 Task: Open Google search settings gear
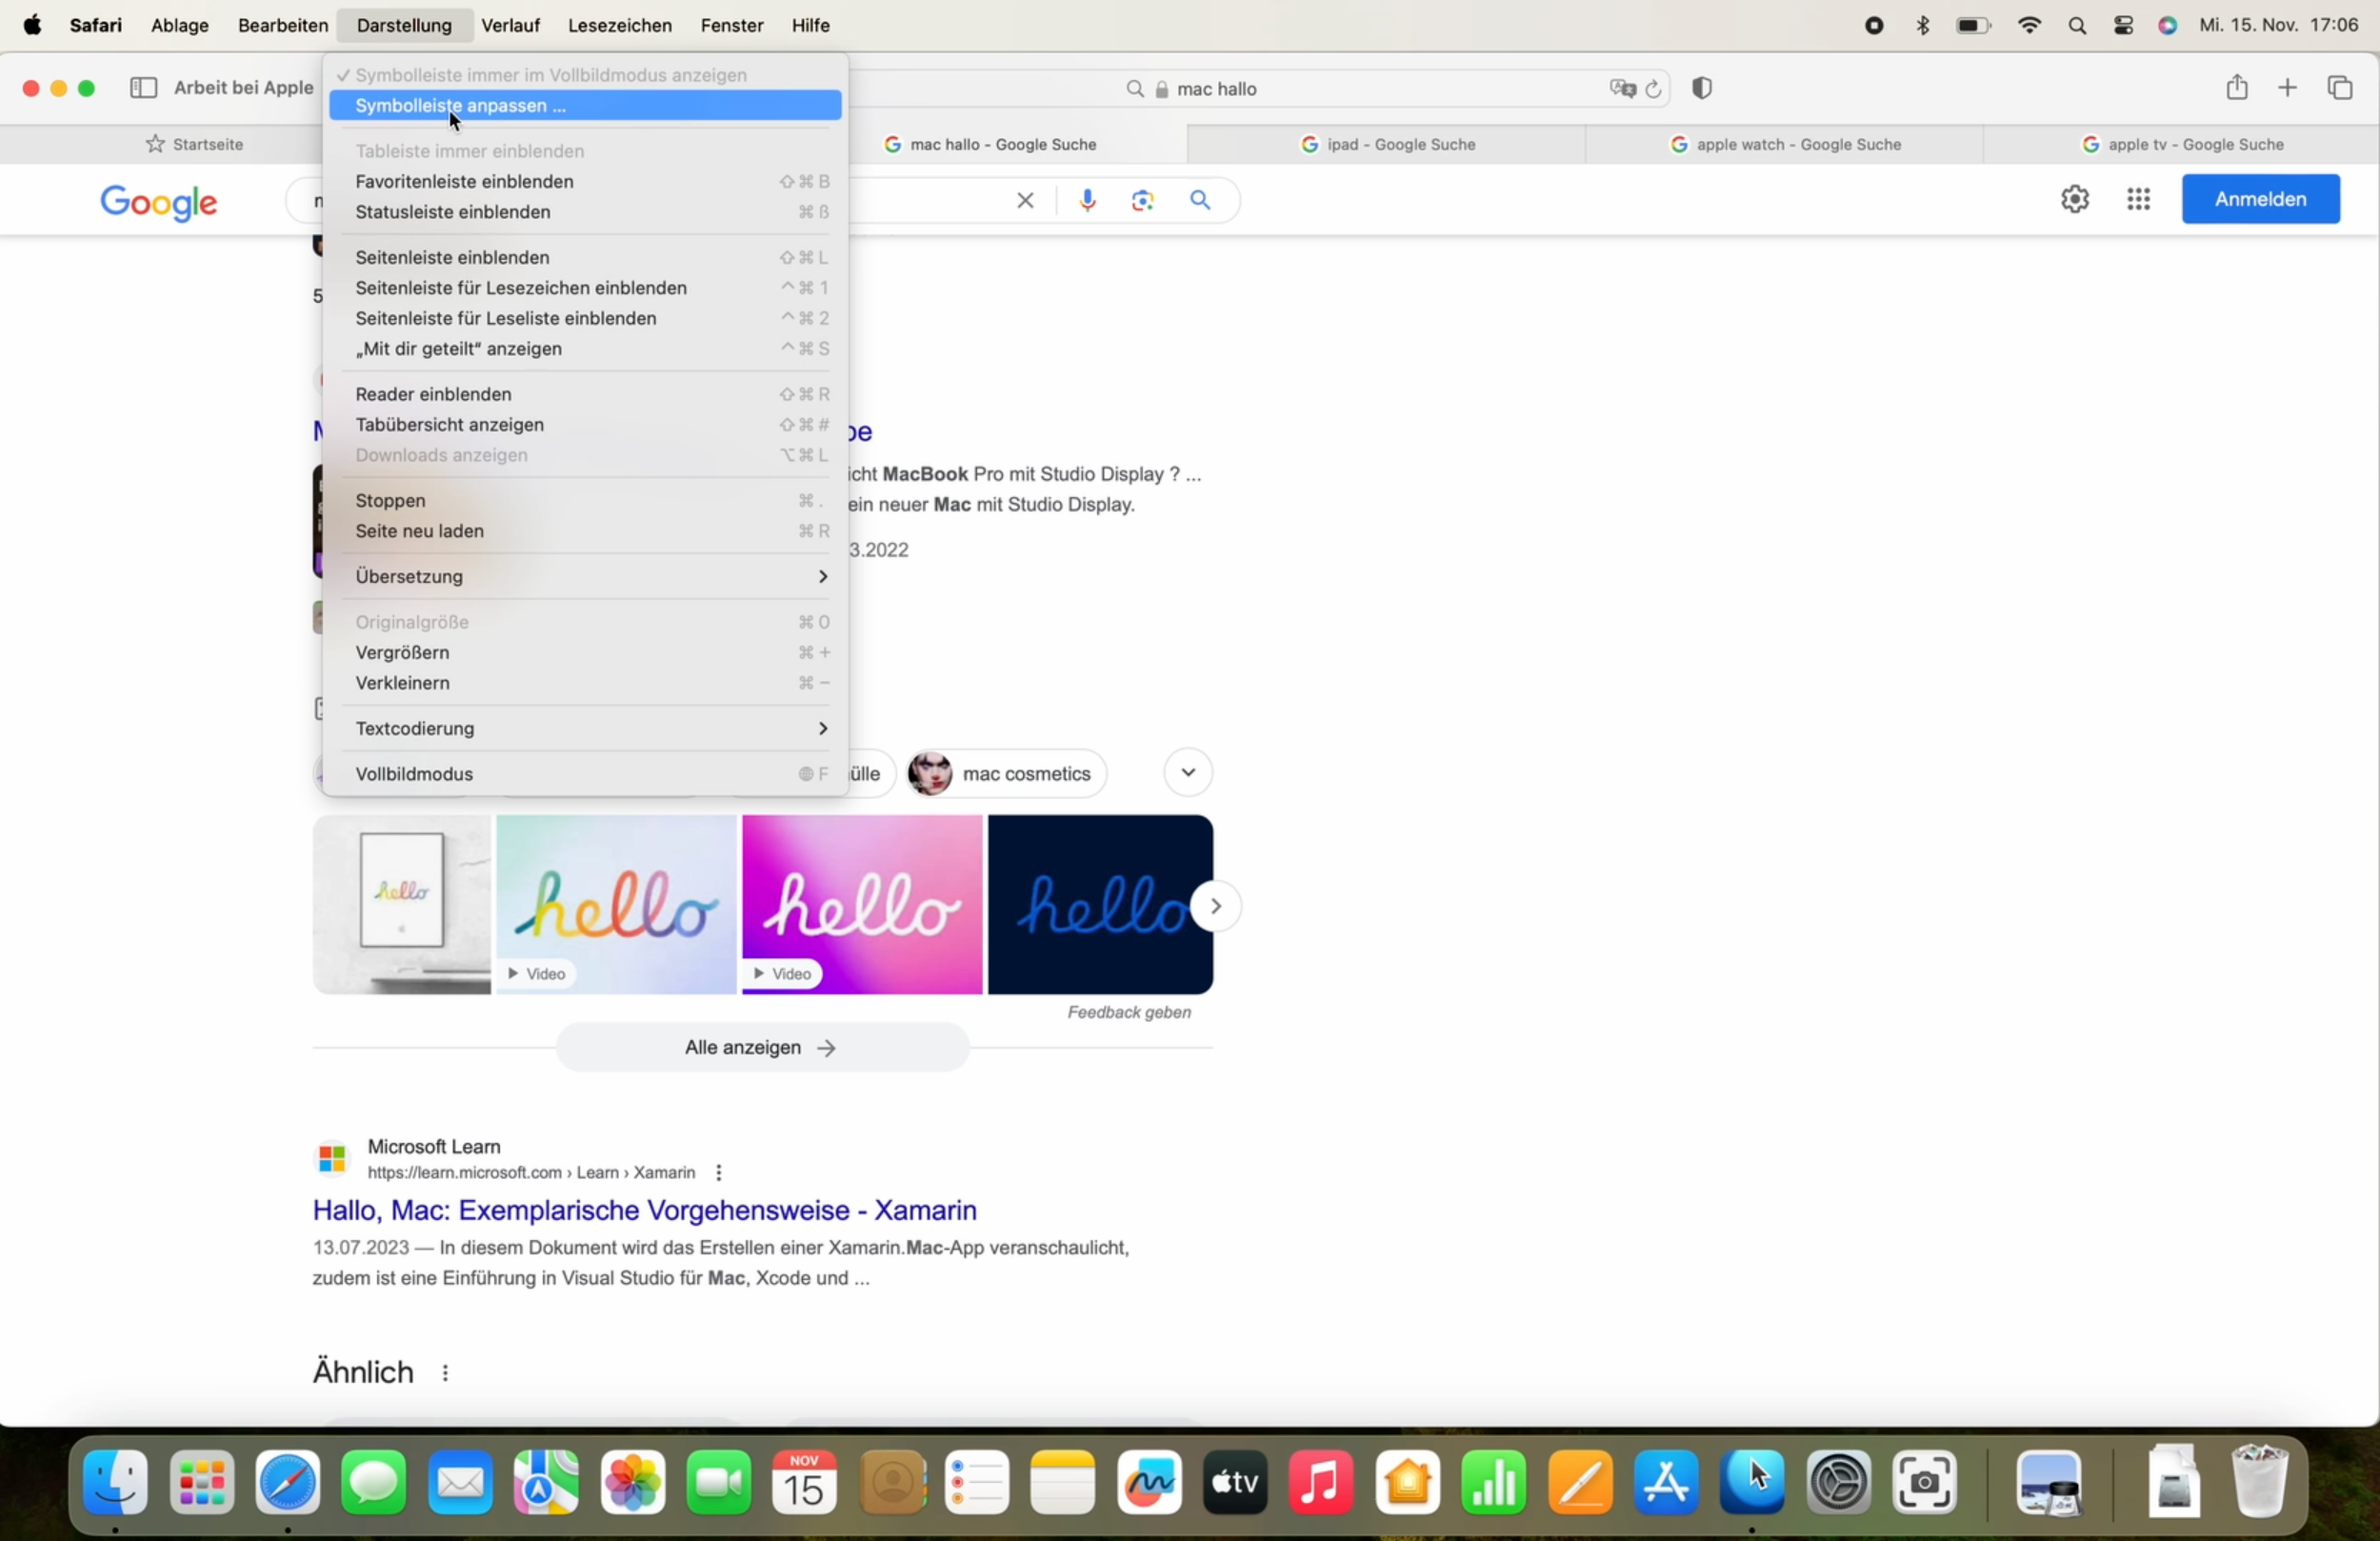pyautogui.click(x=2074, y=199)
